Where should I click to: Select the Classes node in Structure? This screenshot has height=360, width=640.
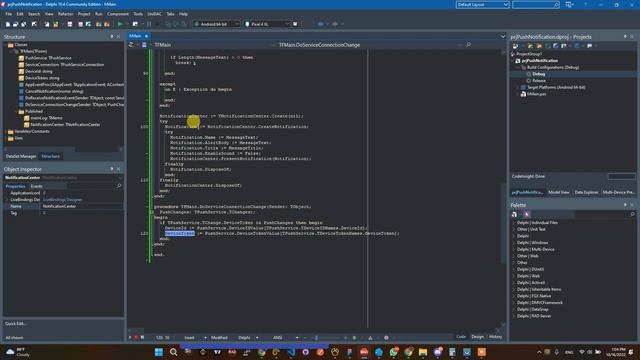click(20, 45)
